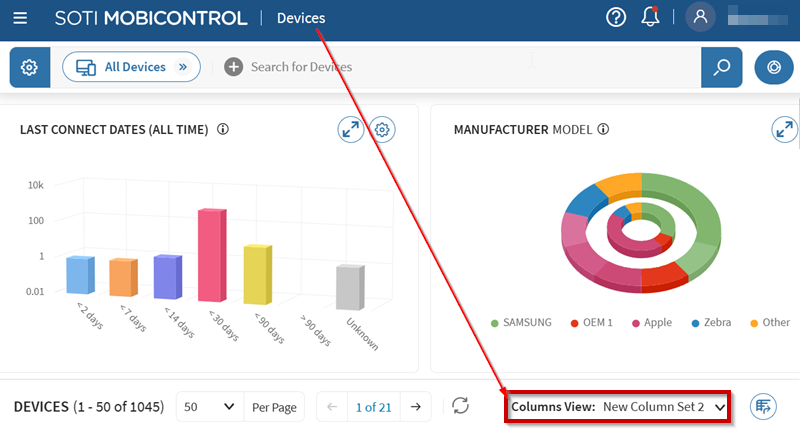Click the settings gear beside All Devices
This screenshot has width=800, height=433.
point(30,67)
